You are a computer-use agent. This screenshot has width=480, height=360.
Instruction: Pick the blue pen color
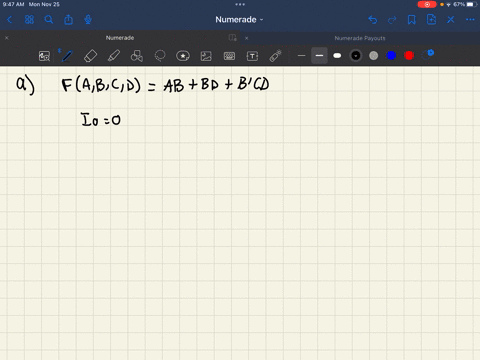point(391,56)
